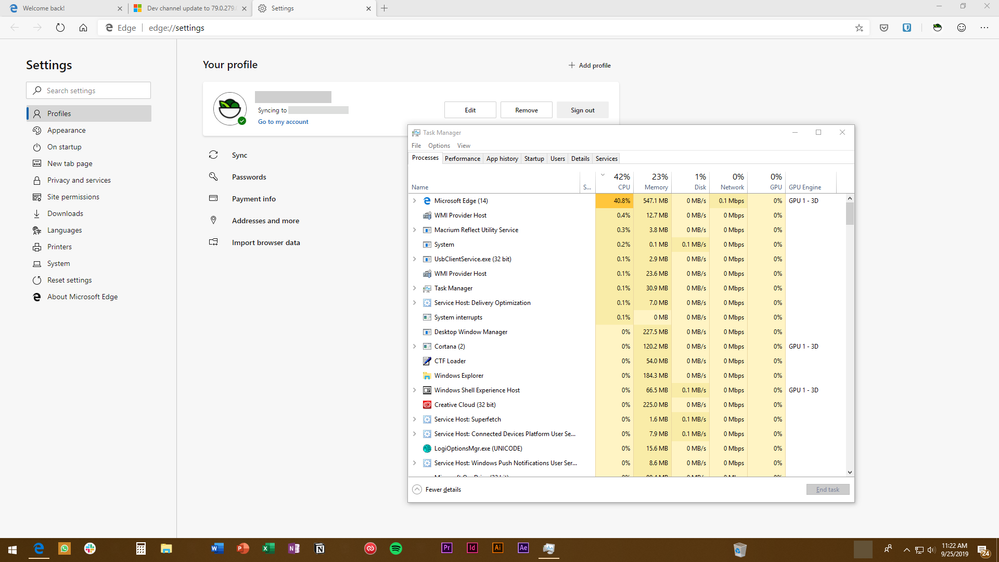Select Privacy and services in sidebar
This screenshot has height=562, width=999.
click(x=89, y=180)
